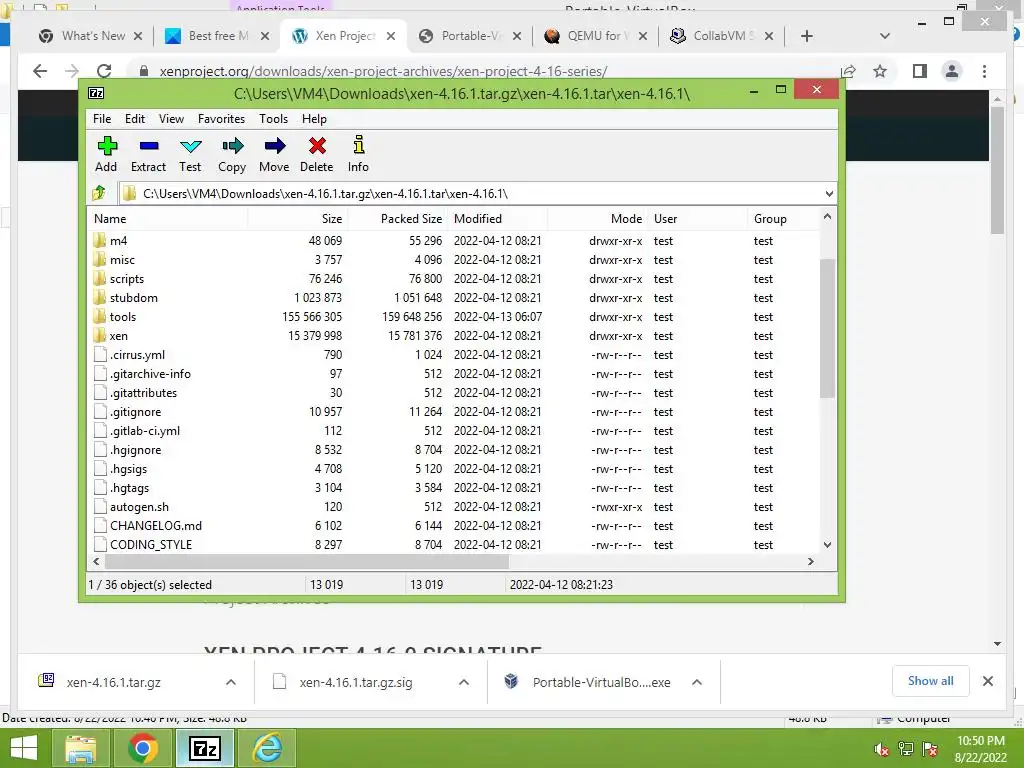This screenshot has width=1024, height=768.
Task: Open the View menu
Action: coord(171,119)
